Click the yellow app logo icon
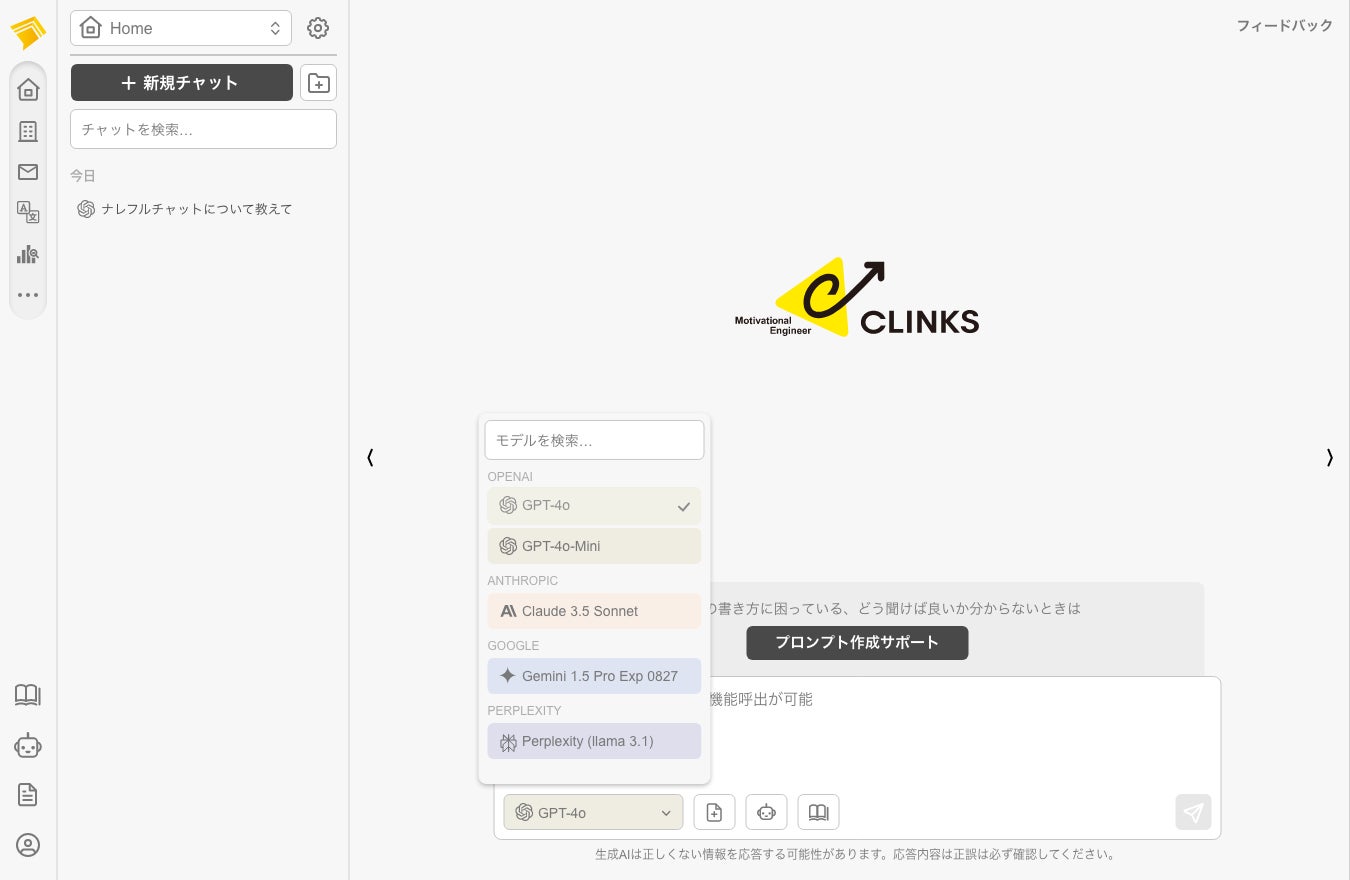The height and width of the screenshot is (880, 1350). 28,32
